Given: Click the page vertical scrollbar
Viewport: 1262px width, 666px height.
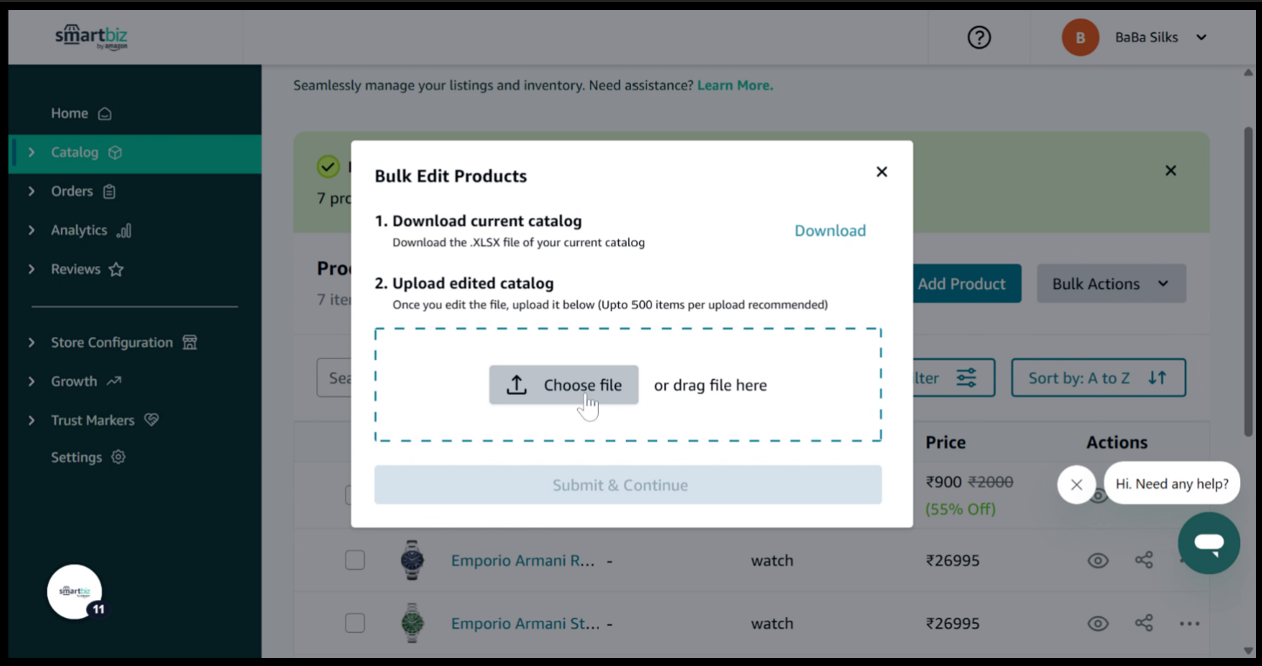Looking at the screenshot, I should pyautogui.click(x=1247, y=280).
